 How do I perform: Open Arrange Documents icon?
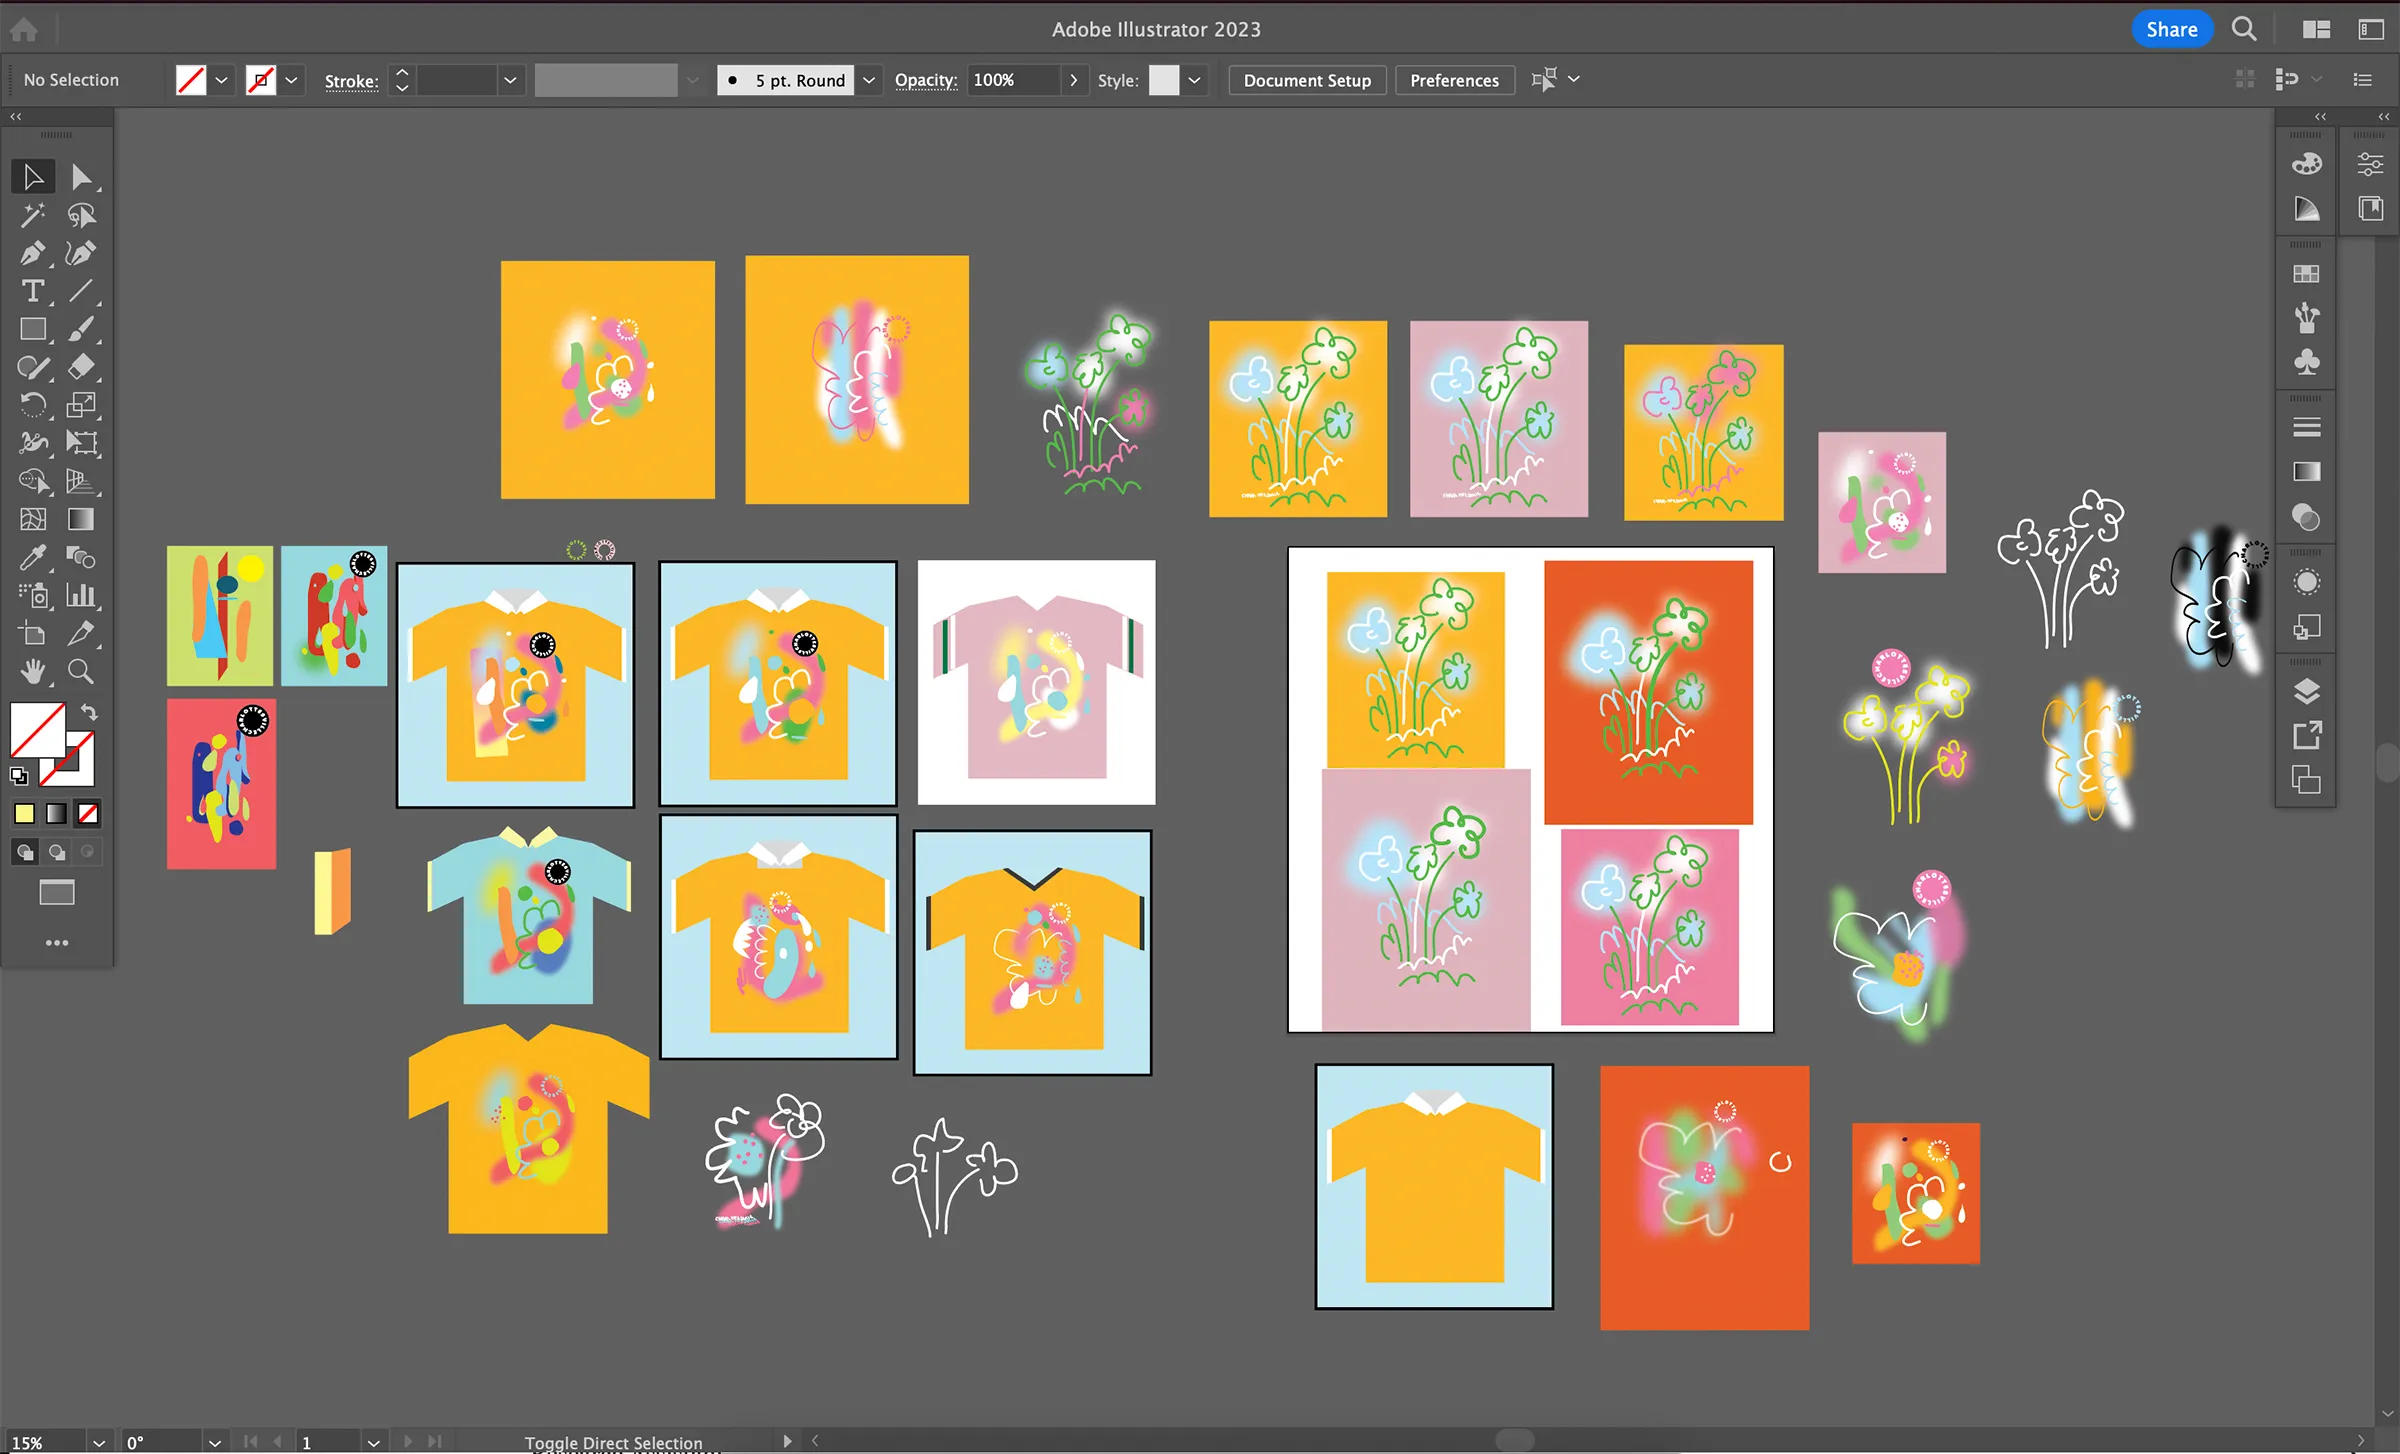(2316, 29)
